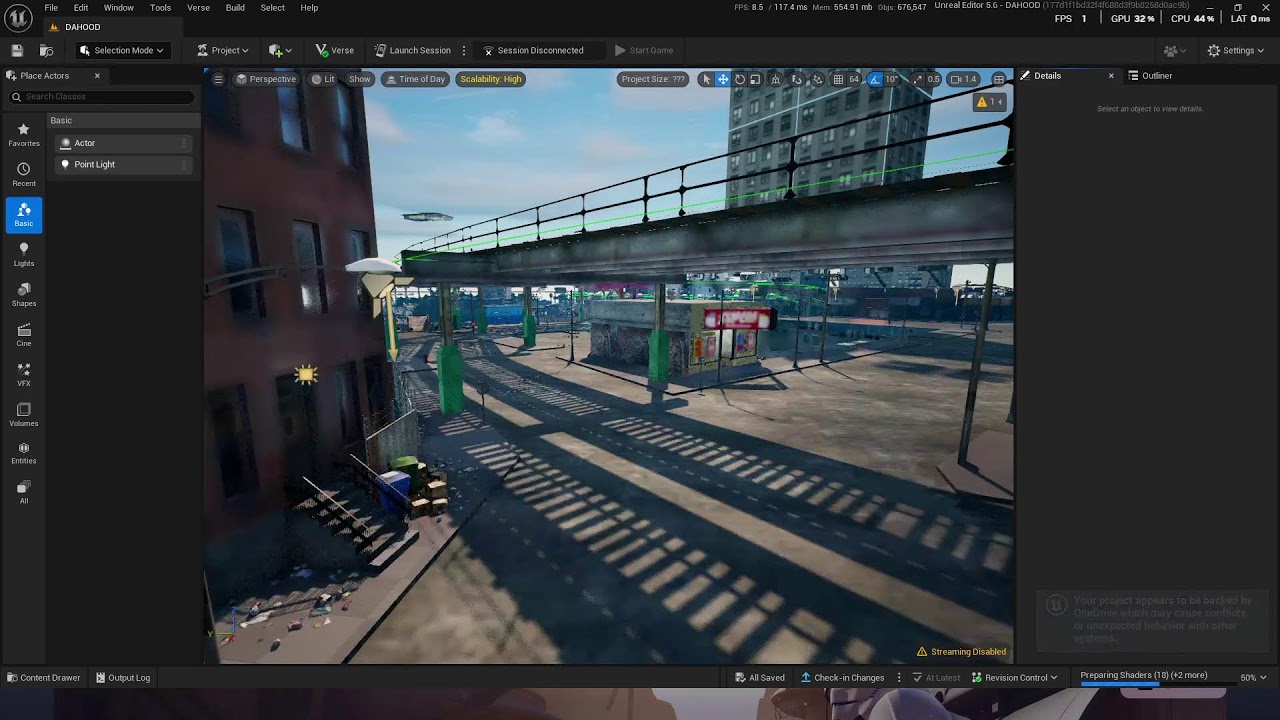Toggle scale snapping icon
The width and height of the screenshot is (1280, 720).
coord(917,79)
